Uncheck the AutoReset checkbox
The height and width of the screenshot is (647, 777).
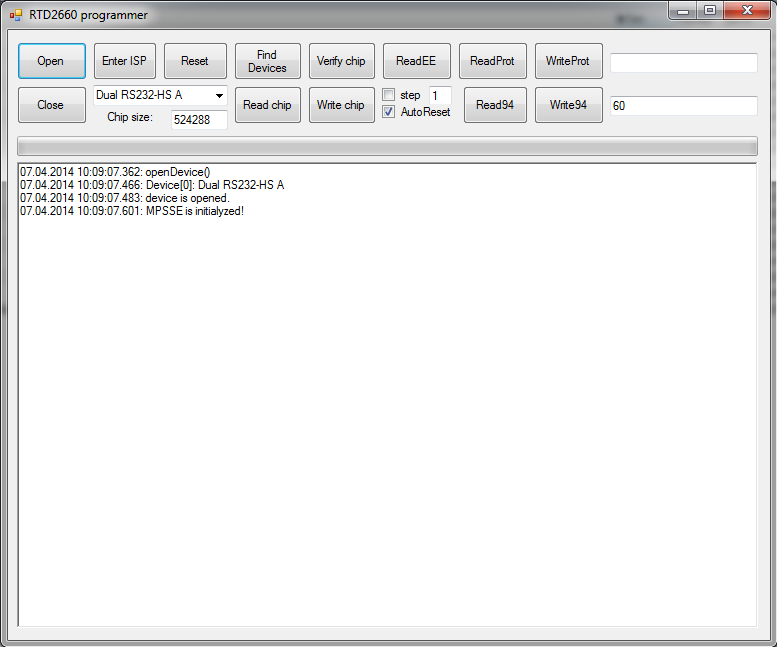tap(389, 112)
